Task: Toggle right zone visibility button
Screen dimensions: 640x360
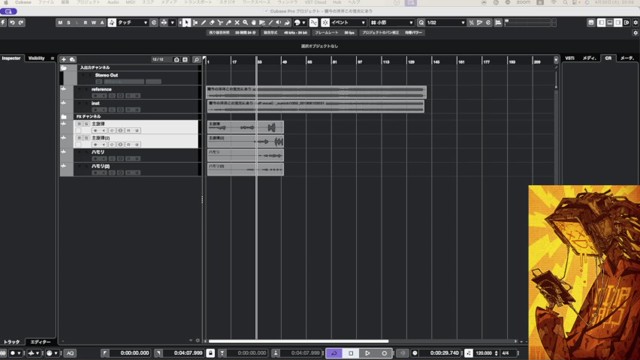Action: click(x=618, y=22)
